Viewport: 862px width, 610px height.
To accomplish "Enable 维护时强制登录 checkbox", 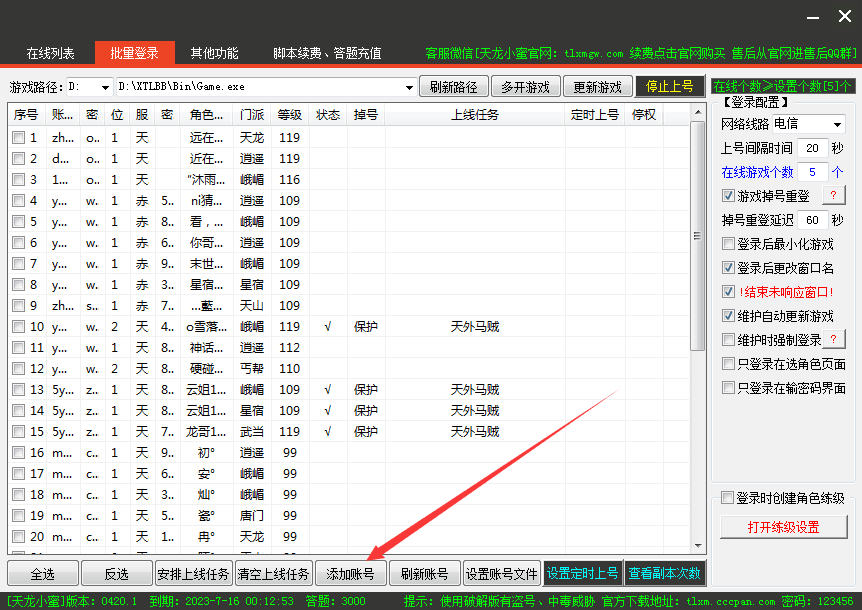I will pos(728,340).
